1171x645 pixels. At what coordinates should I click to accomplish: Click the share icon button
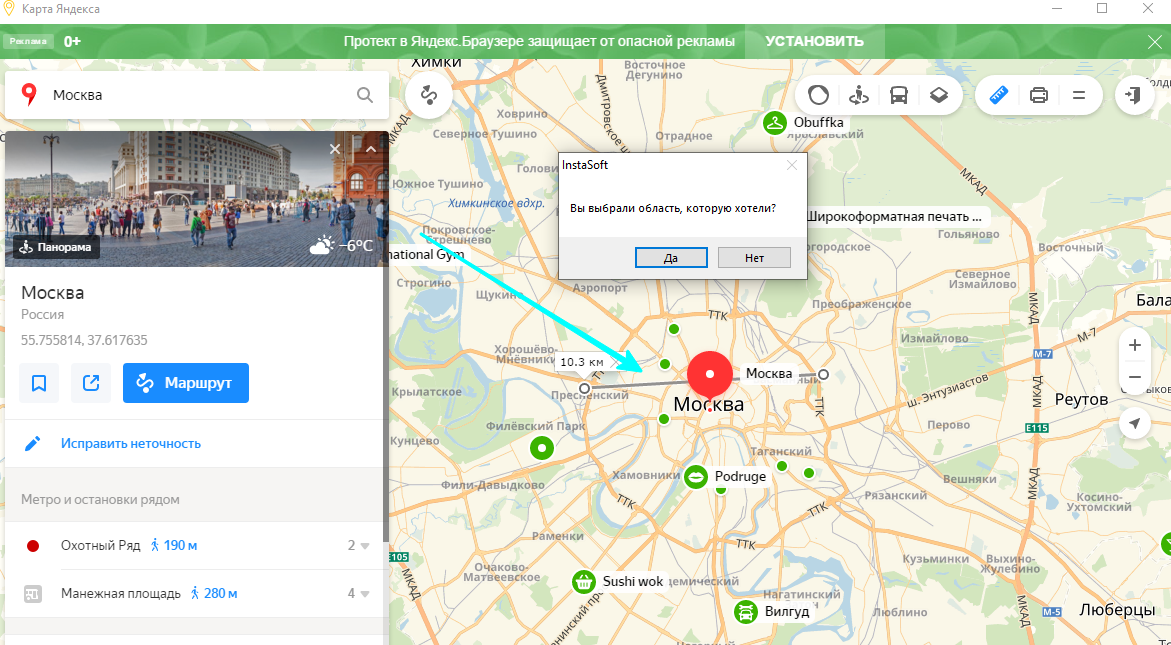pyautogui.click(x=91, y=383)
